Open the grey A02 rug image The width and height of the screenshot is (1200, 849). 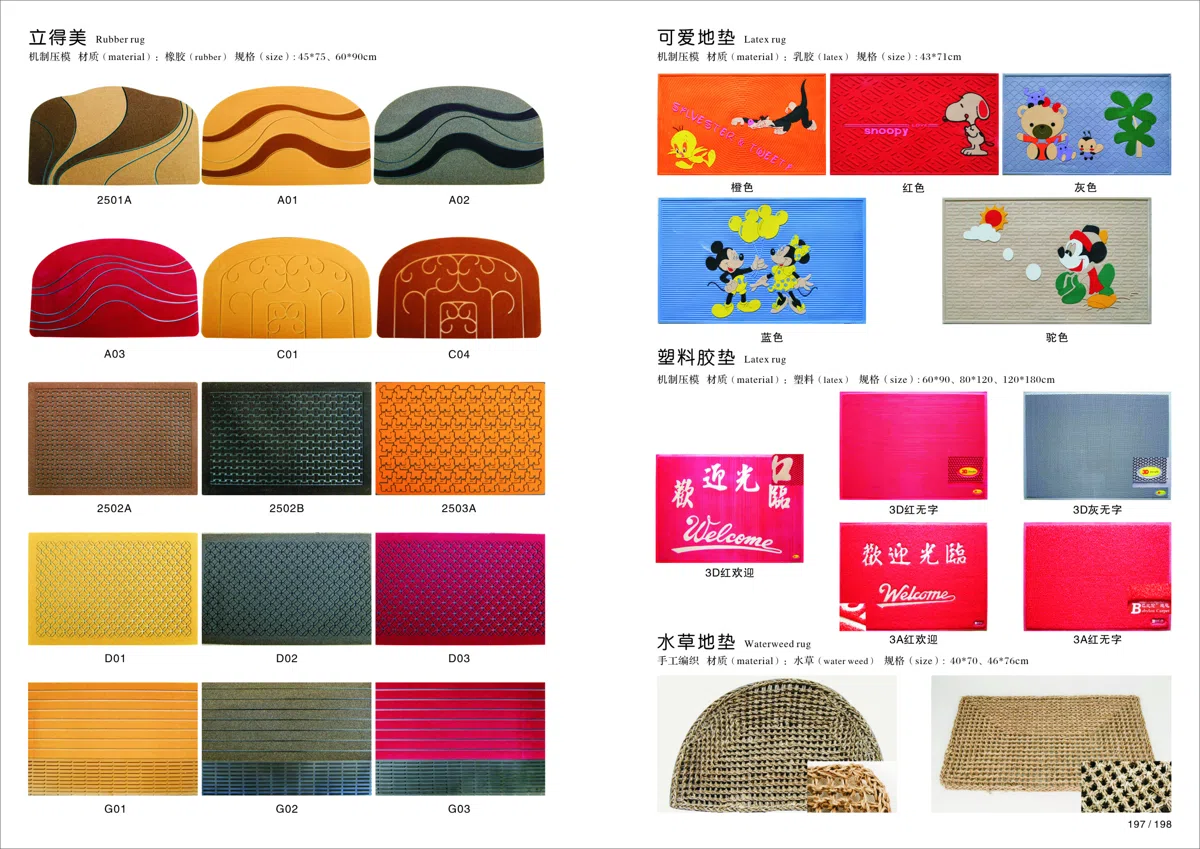[x=459, y=135]
